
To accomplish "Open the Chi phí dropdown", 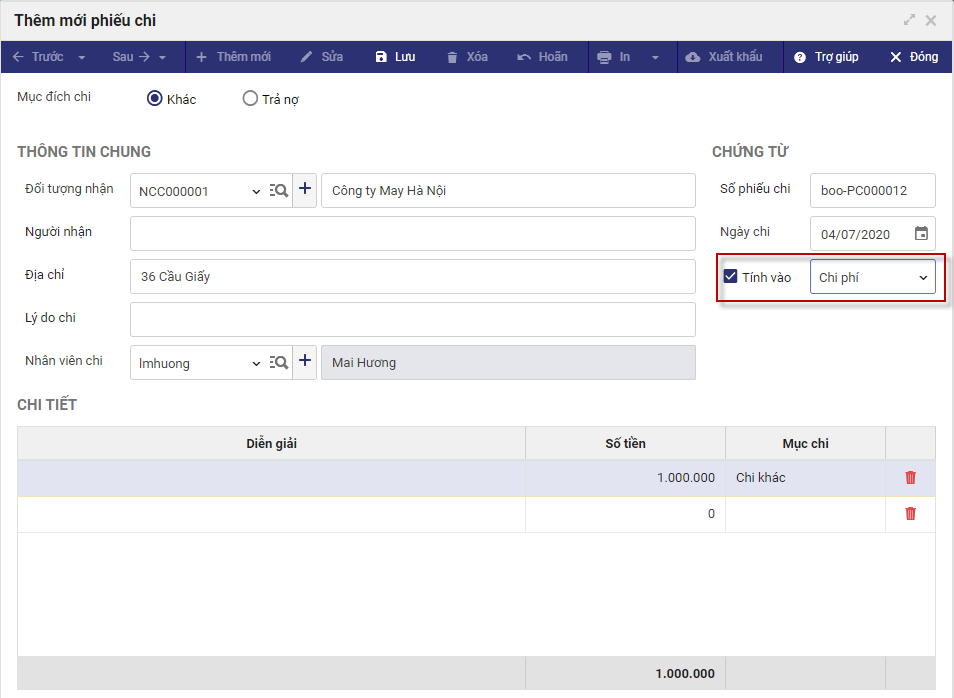I will pyautogui.click(x=872, y=277).
